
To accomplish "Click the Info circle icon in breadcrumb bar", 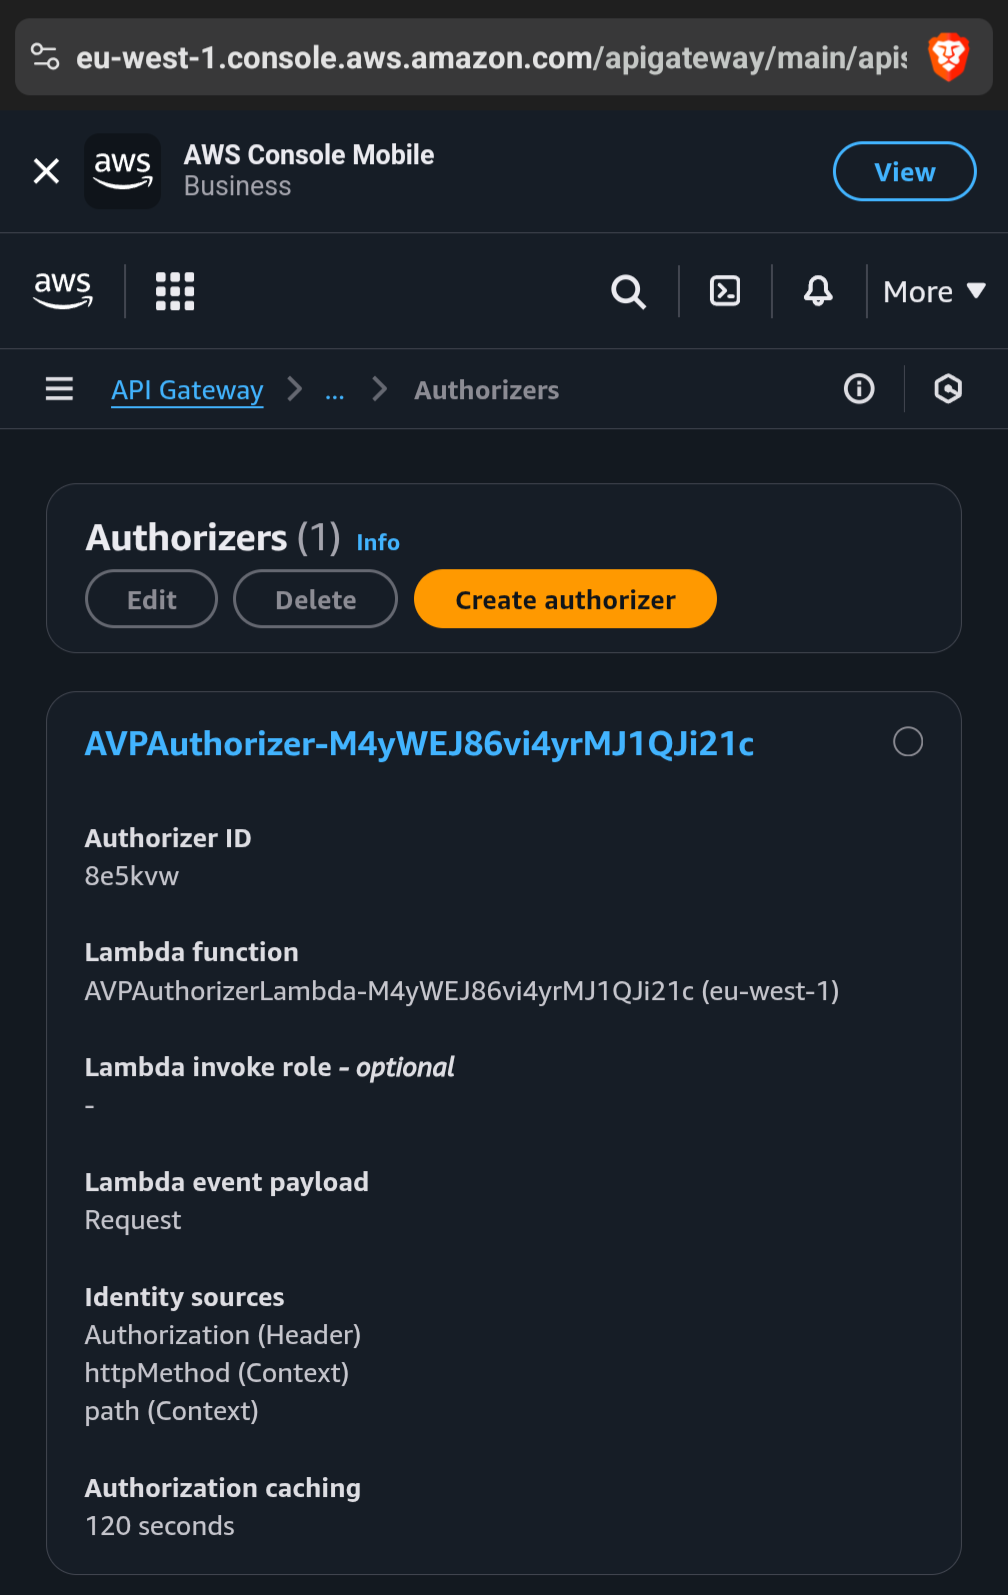I will tap(859, 389).
